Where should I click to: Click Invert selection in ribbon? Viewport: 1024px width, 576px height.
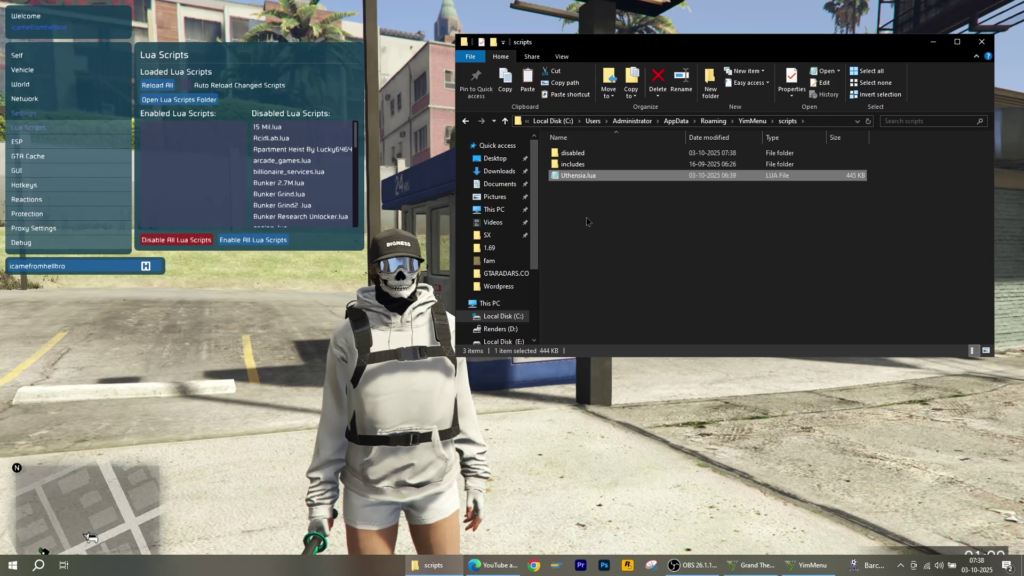click(875, 94)
